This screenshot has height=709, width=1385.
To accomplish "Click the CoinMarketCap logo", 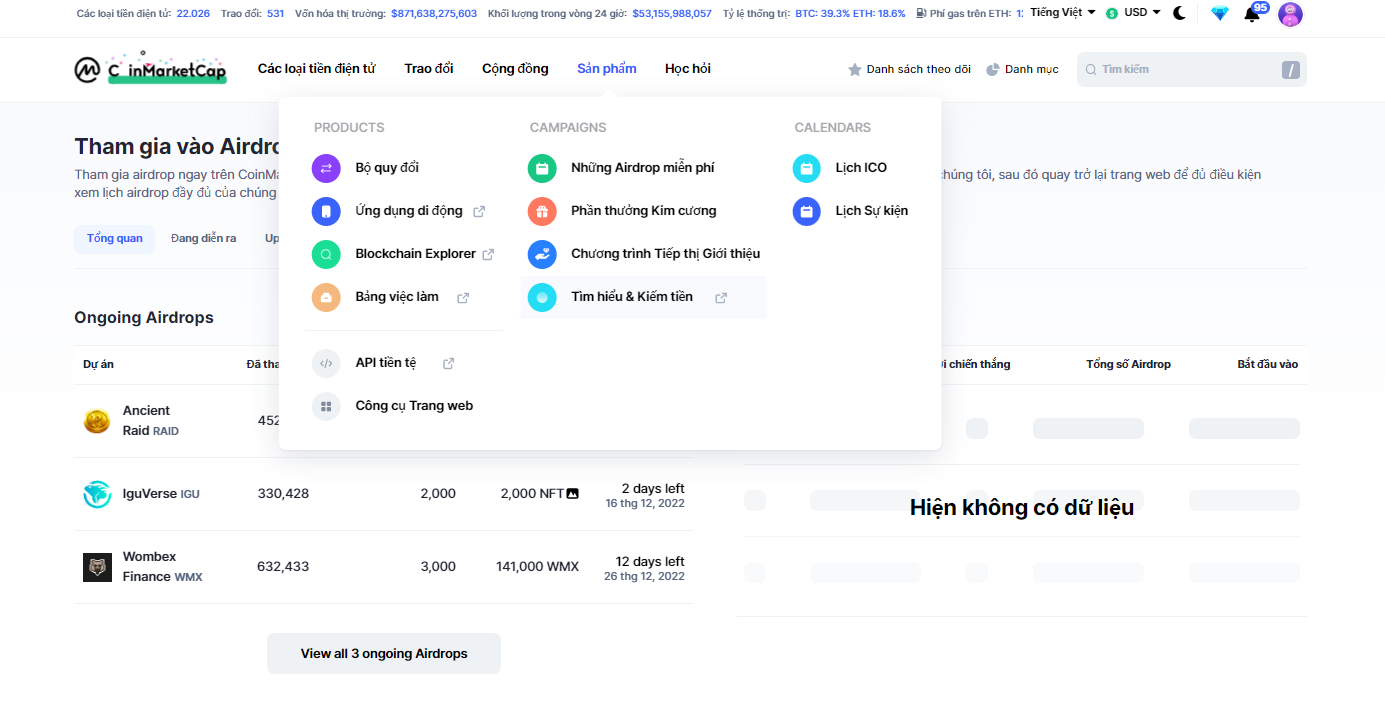I will click(x=150, y=68).
